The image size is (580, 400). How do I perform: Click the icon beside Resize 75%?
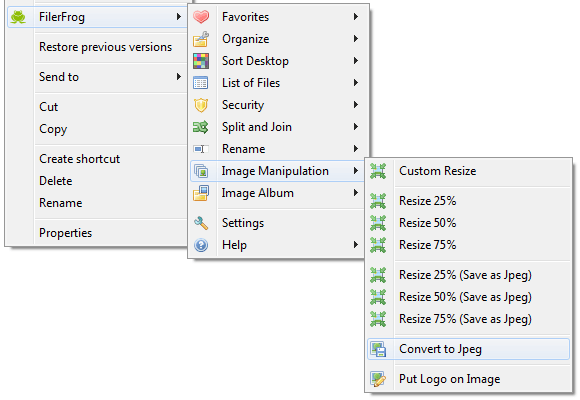click(x=378, y=245)
